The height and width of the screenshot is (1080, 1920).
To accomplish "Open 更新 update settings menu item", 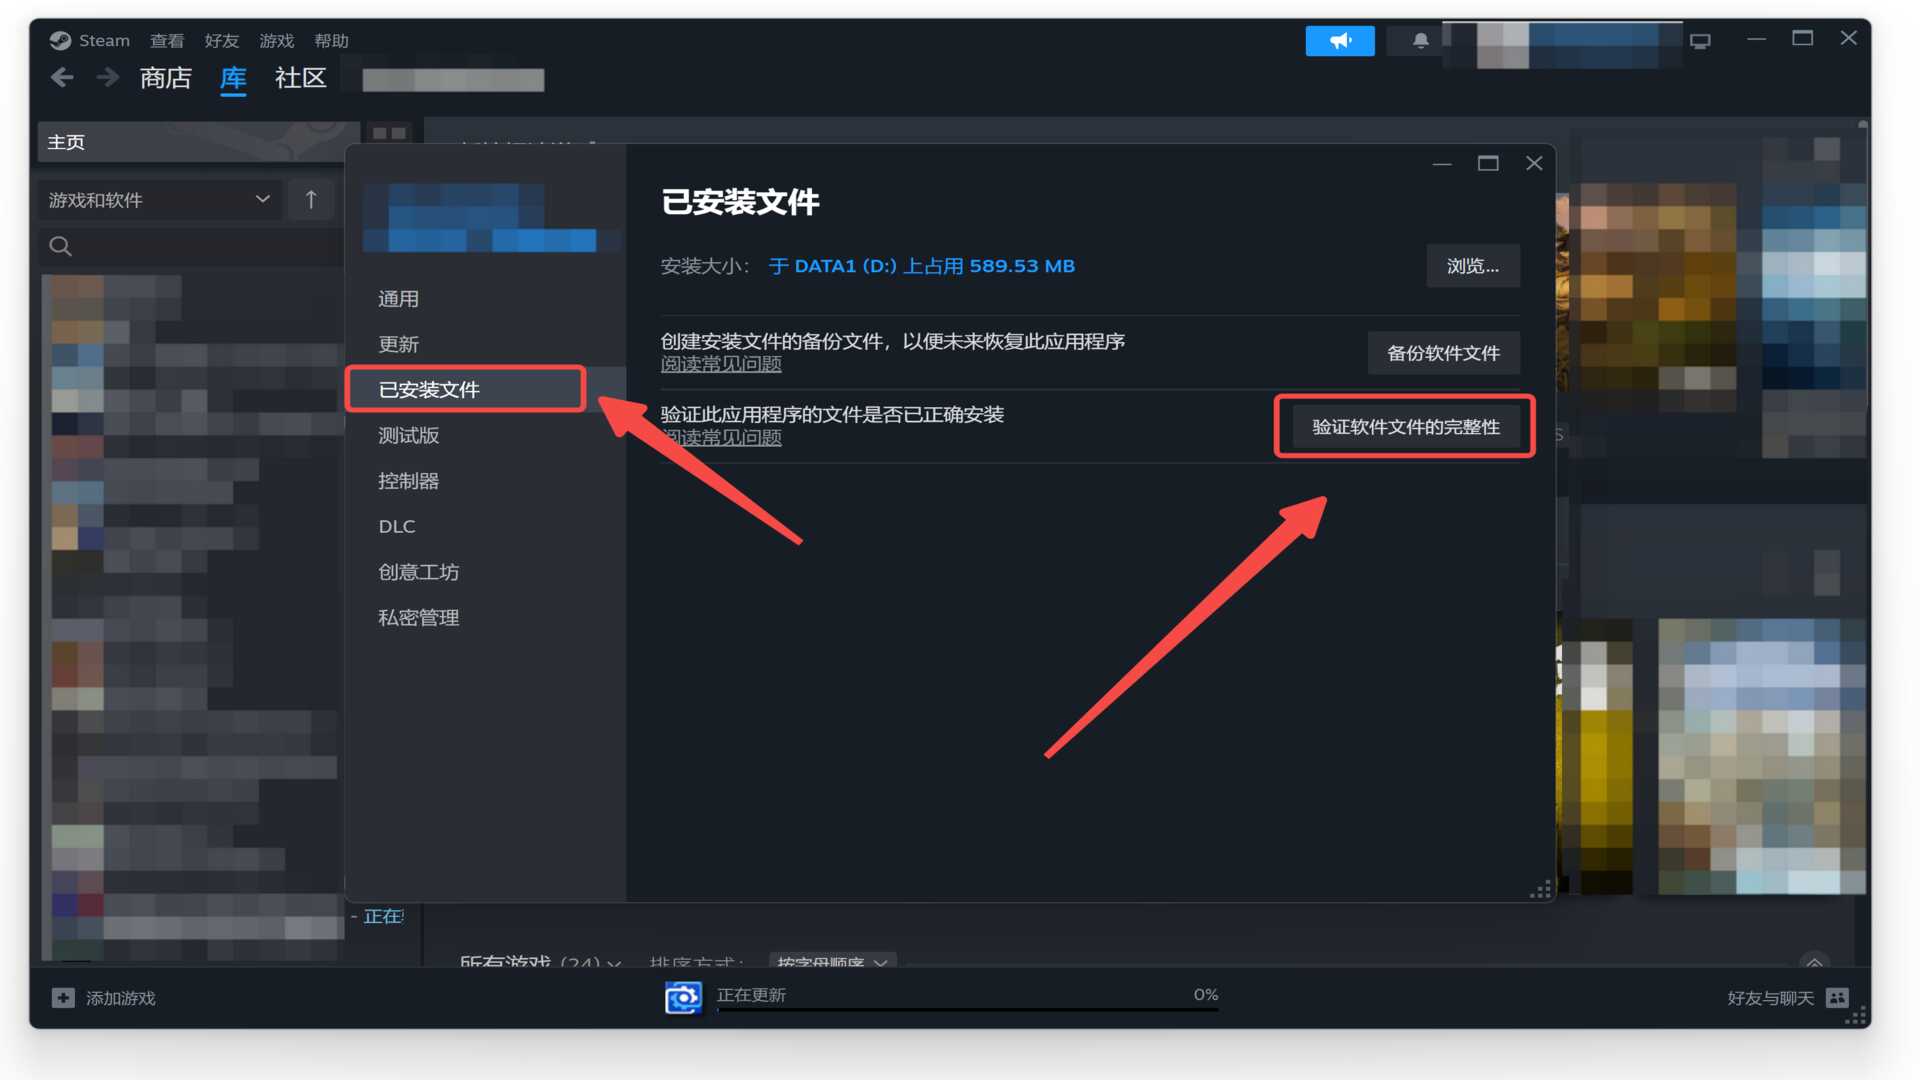I will pyautogui.click(x=398, y=344).
